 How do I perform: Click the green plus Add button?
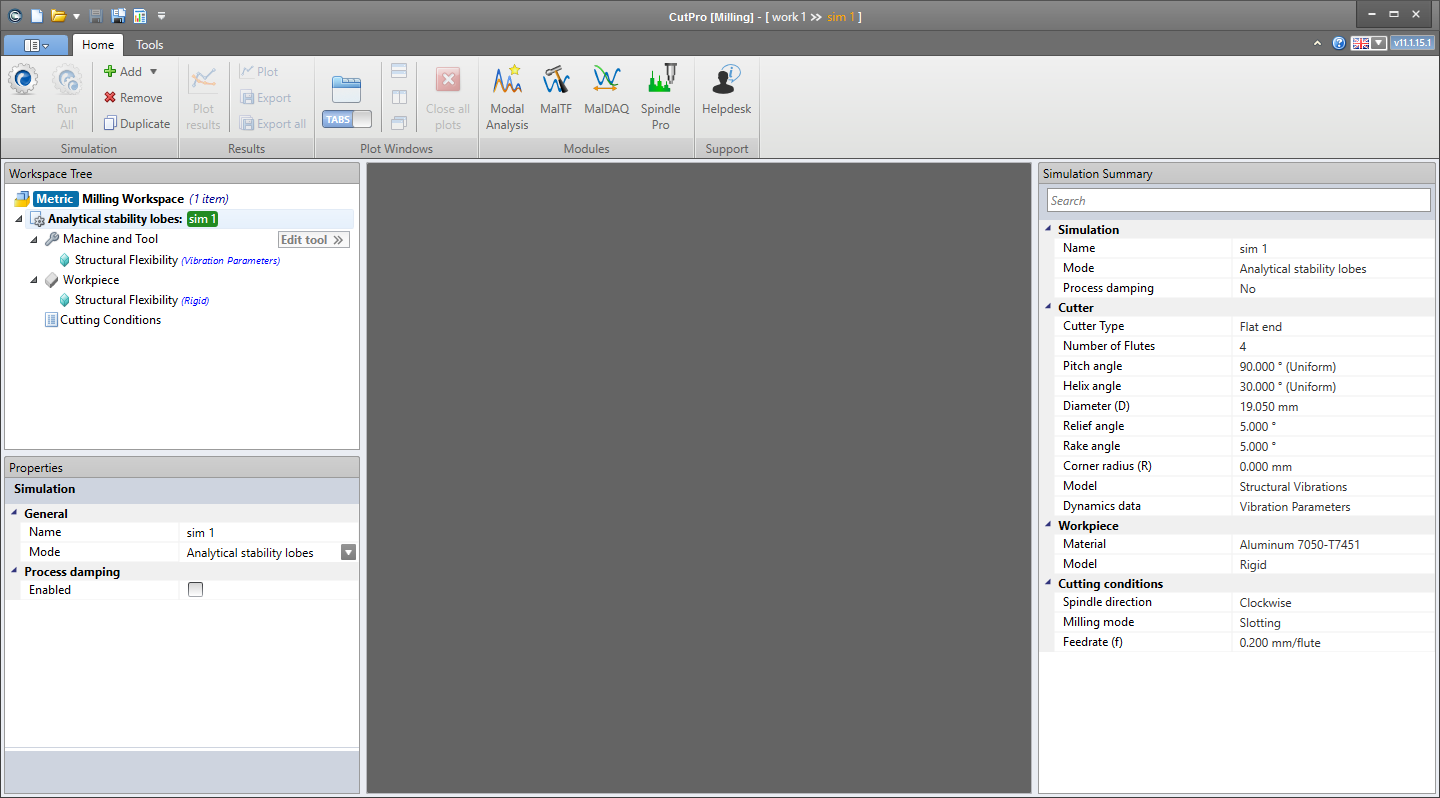click(123, 72)
